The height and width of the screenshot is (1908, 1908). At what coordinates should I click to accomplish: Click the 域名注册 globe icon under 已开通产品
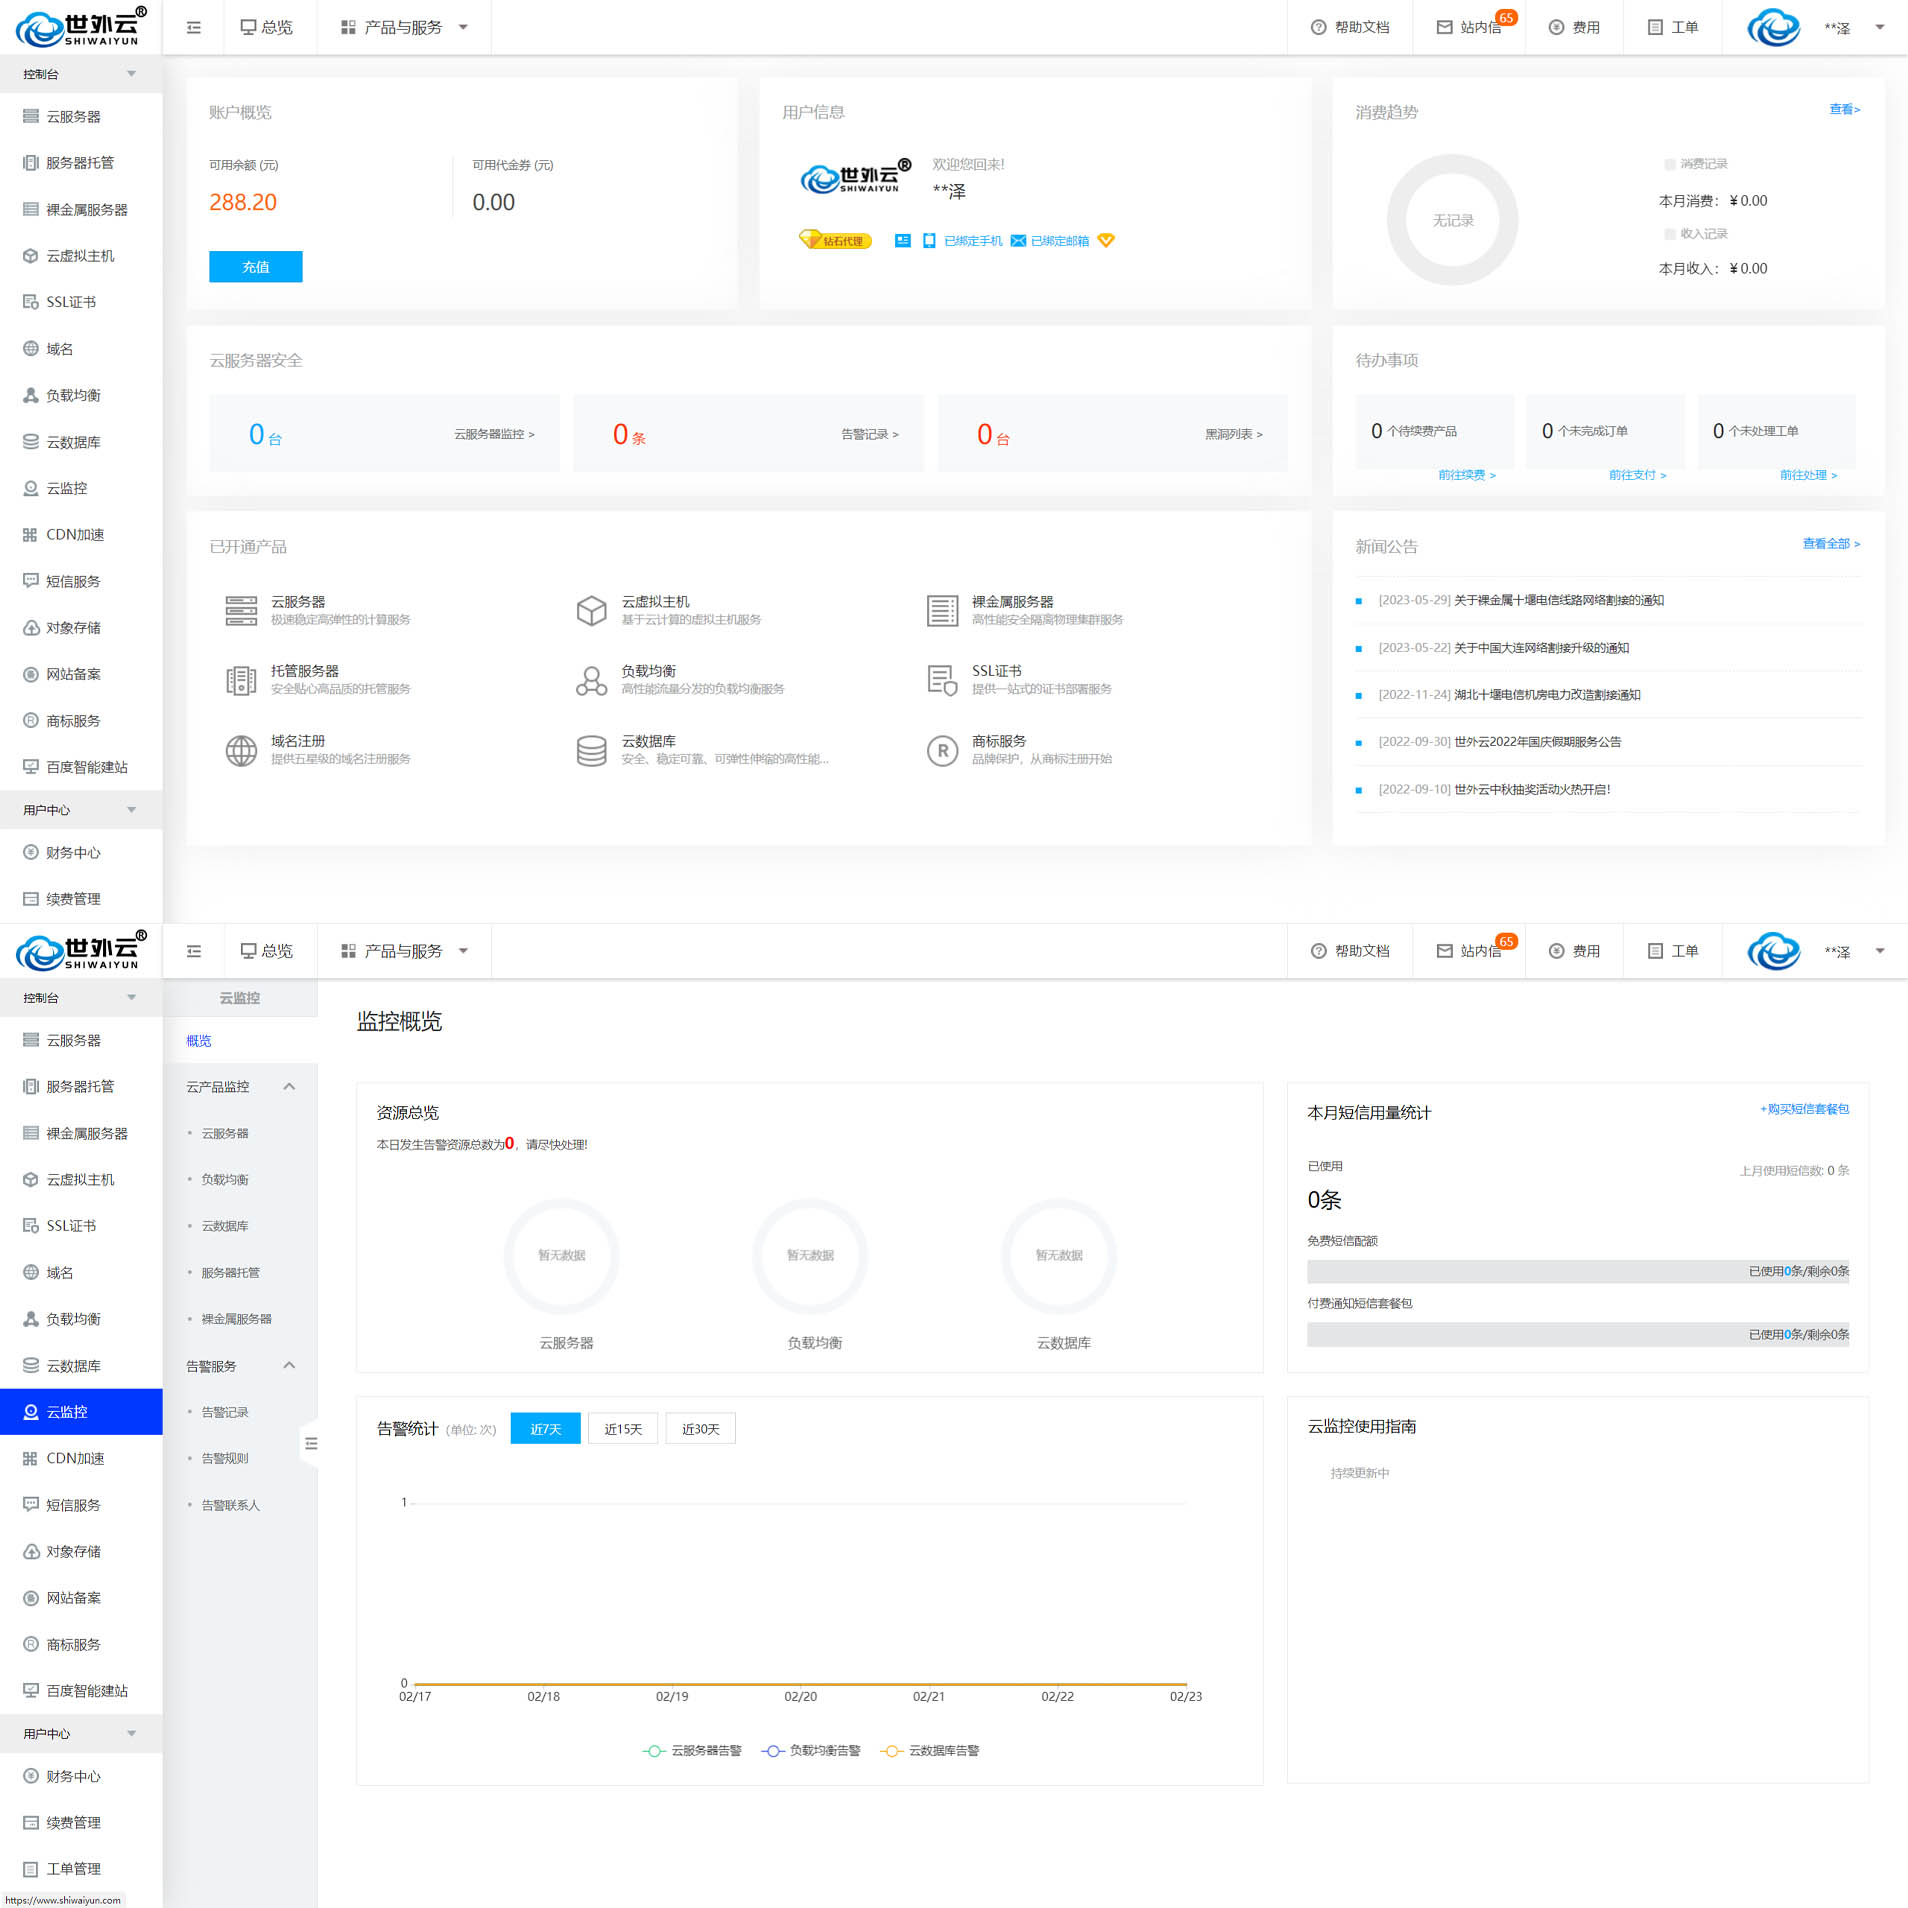[241, 750]
